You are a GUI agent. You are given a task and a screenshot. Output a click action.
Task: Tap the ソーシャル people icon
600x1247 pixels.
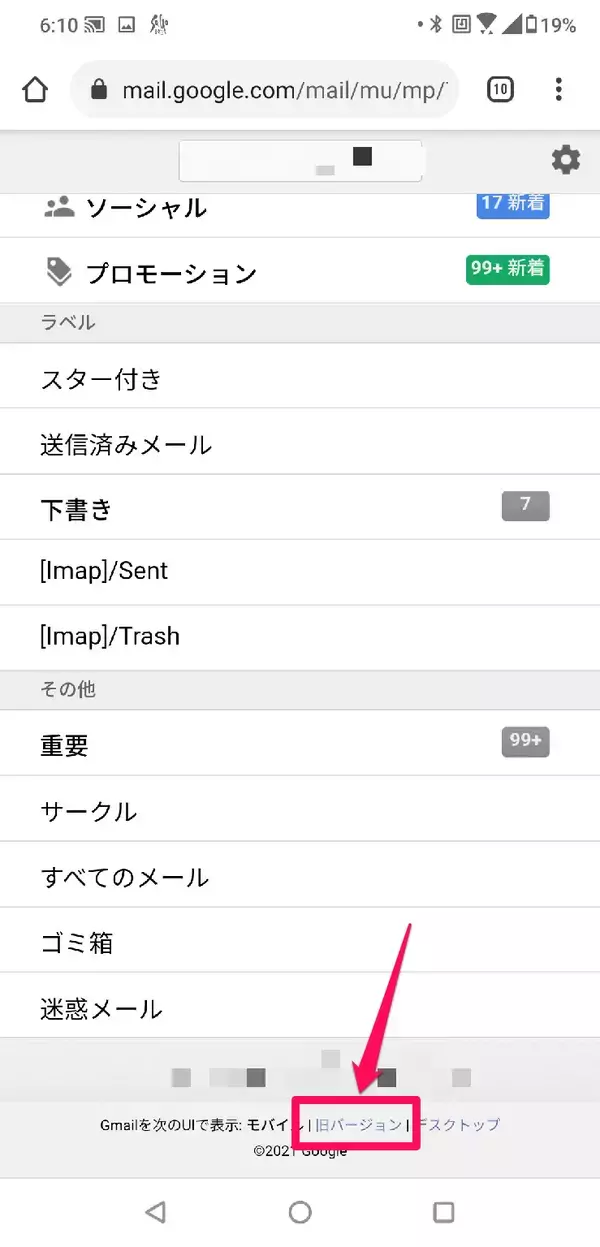(60, 207)
